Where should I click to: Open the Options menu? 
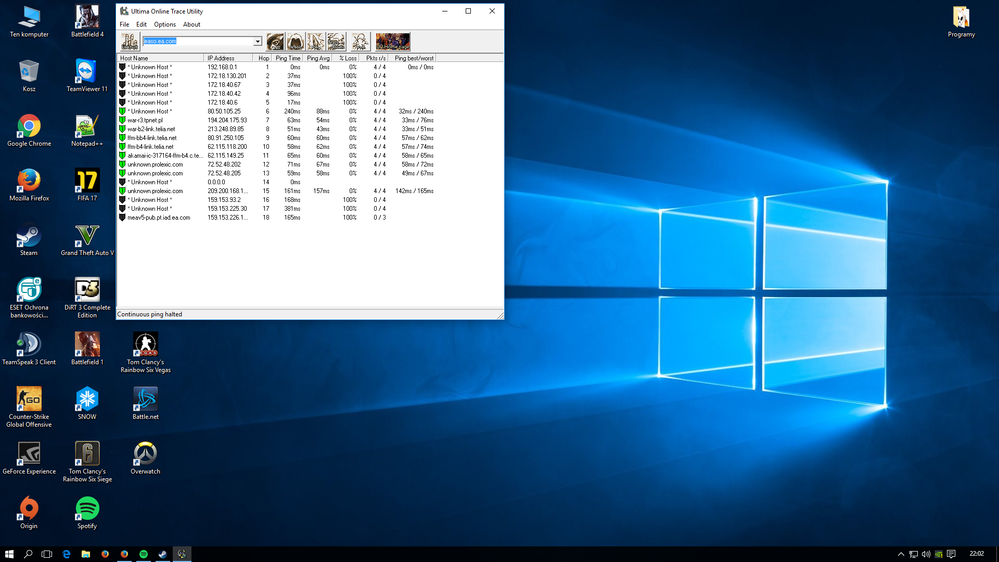coord(164,24)
